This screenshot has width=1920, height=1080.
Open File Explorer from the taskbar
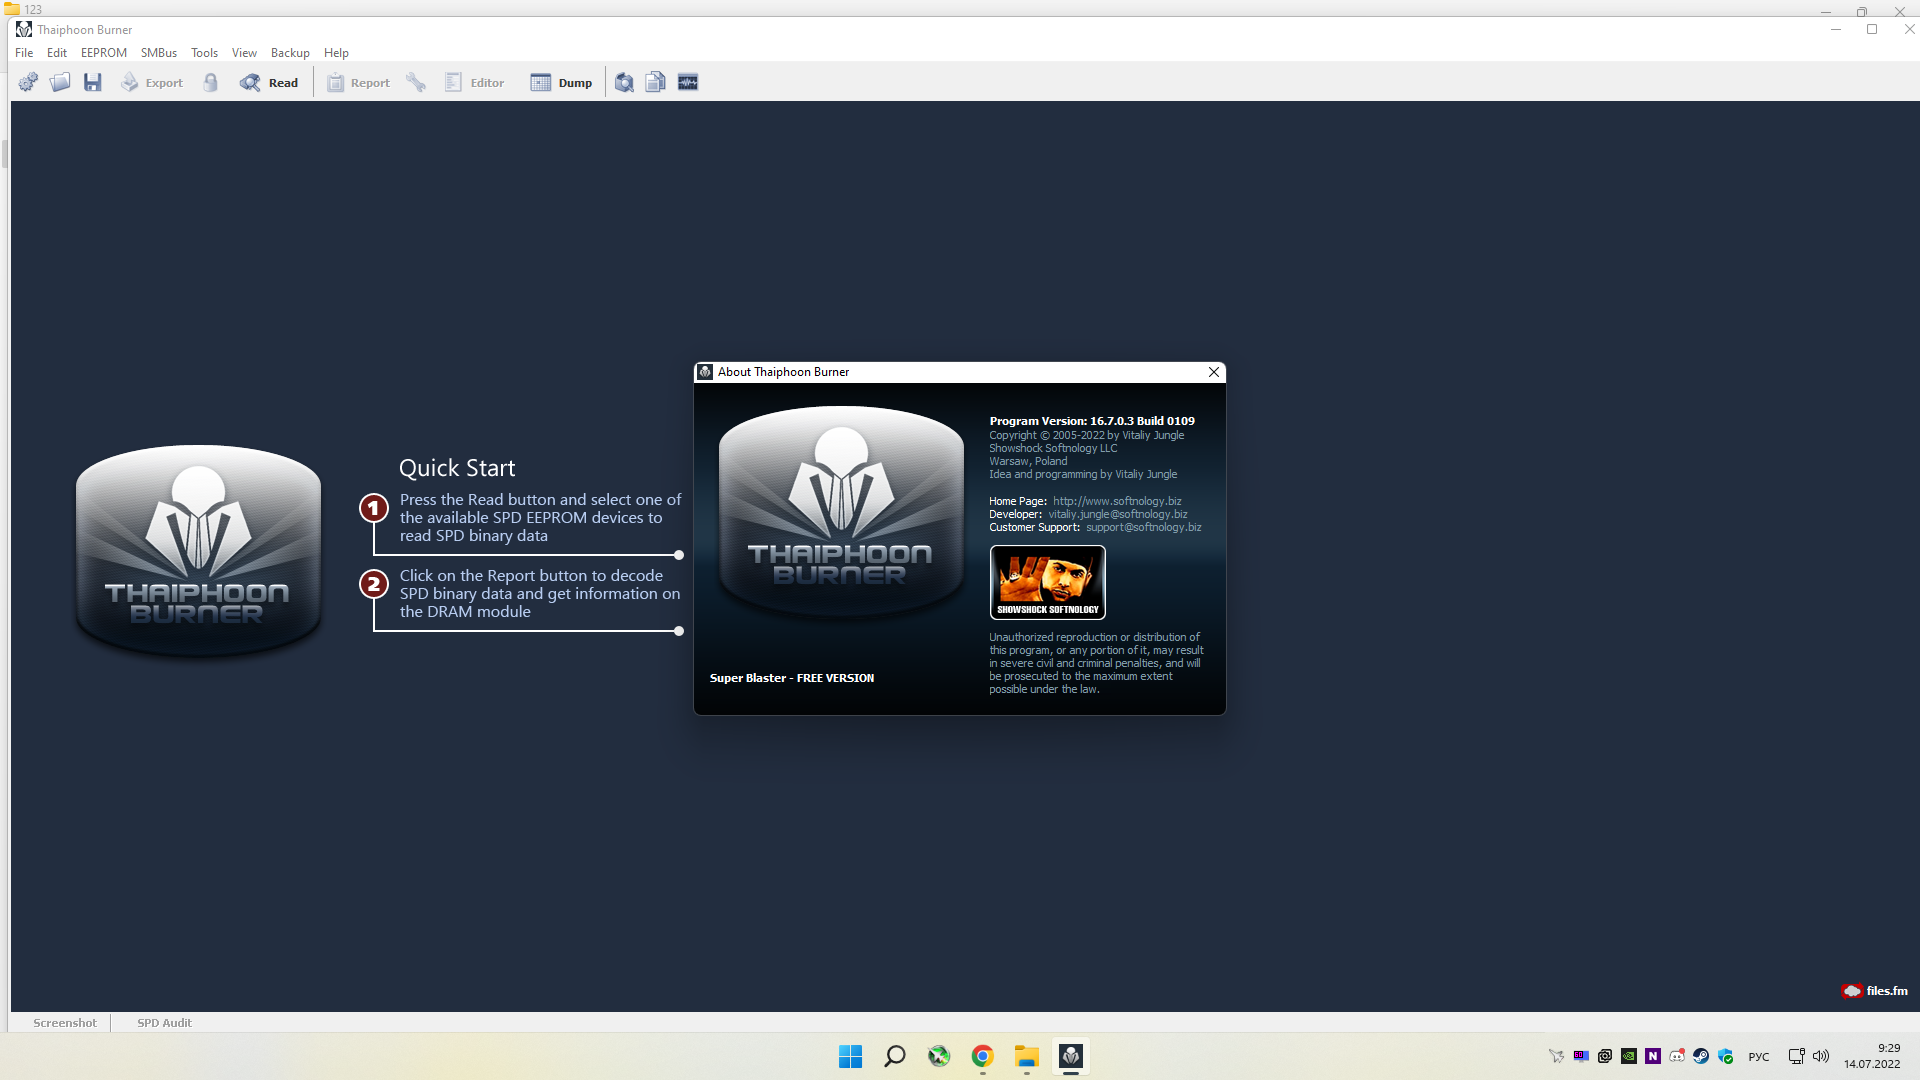coord(1027,1056)
